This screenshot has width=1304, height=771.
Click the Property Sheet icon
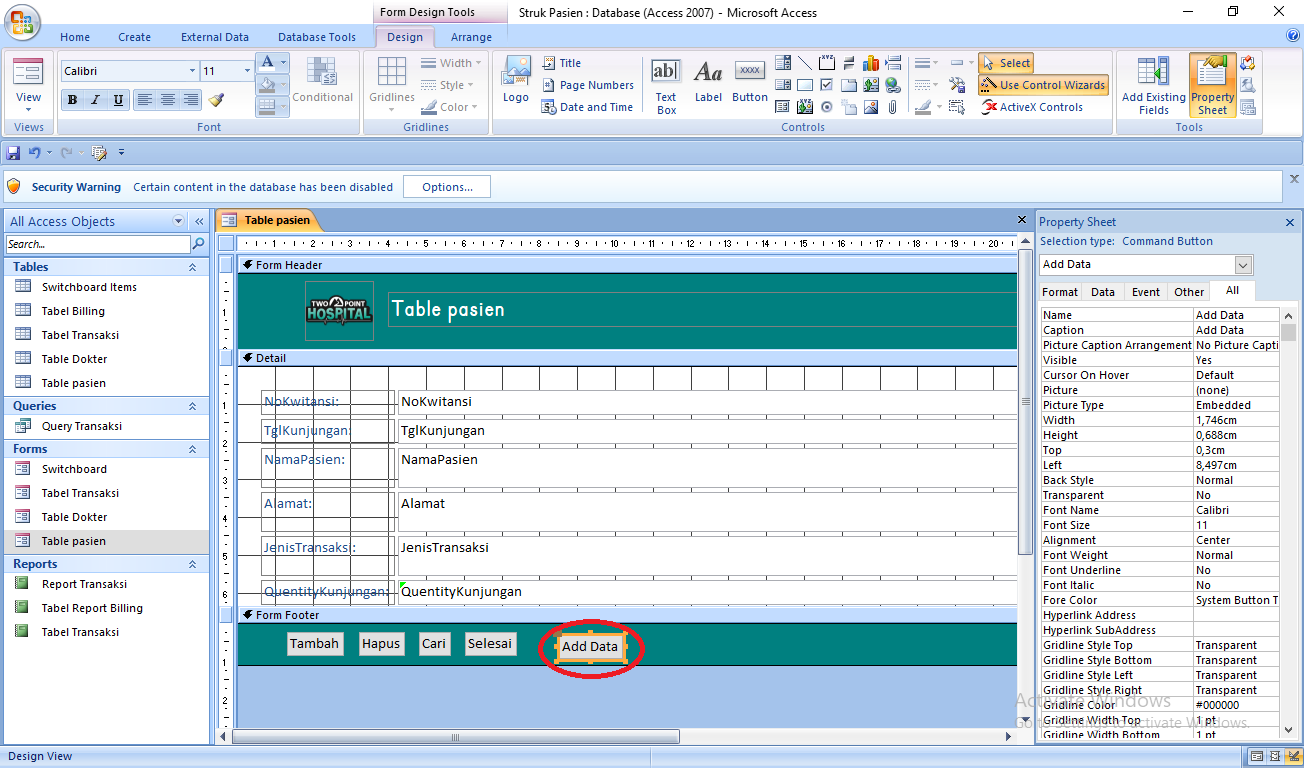click(x=1211, y=84)
